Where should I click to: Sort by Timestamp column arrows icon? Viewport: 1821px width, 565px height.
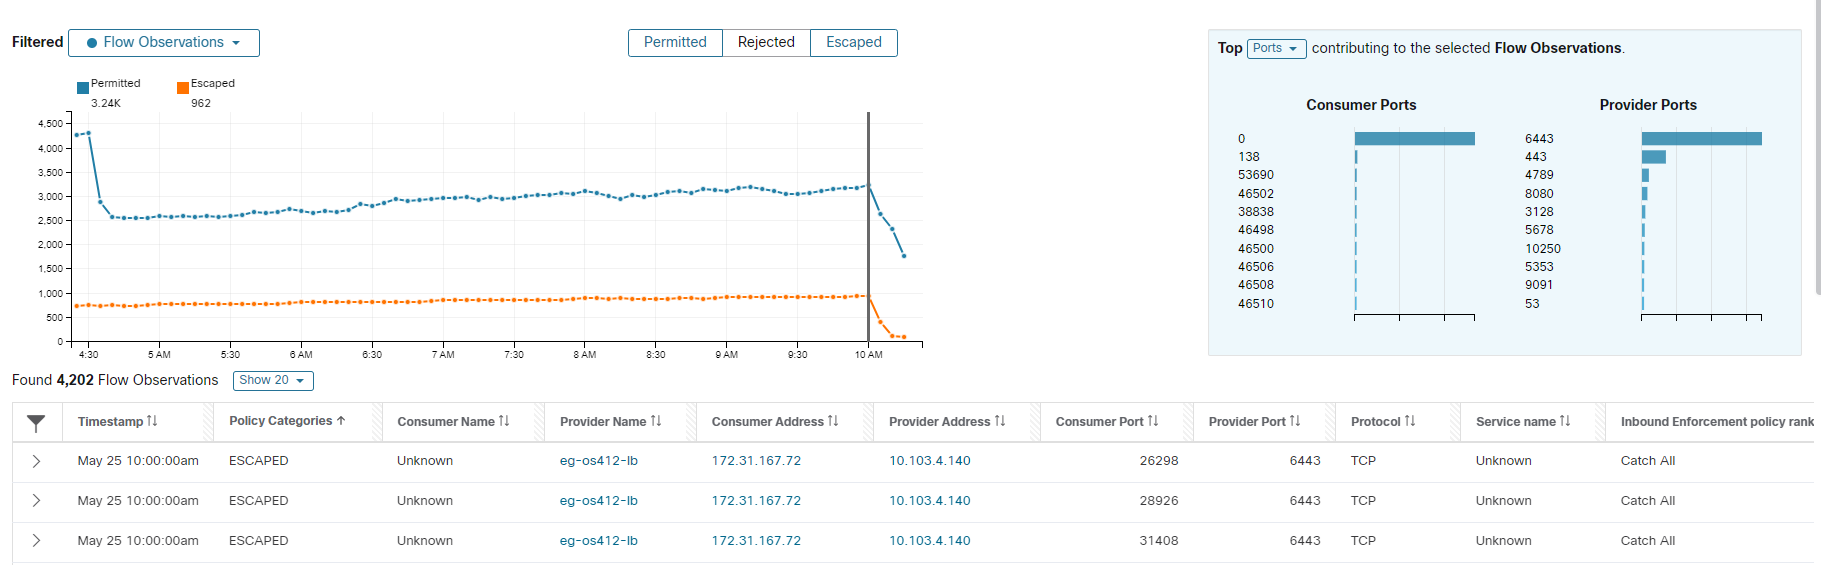[152, 421]
